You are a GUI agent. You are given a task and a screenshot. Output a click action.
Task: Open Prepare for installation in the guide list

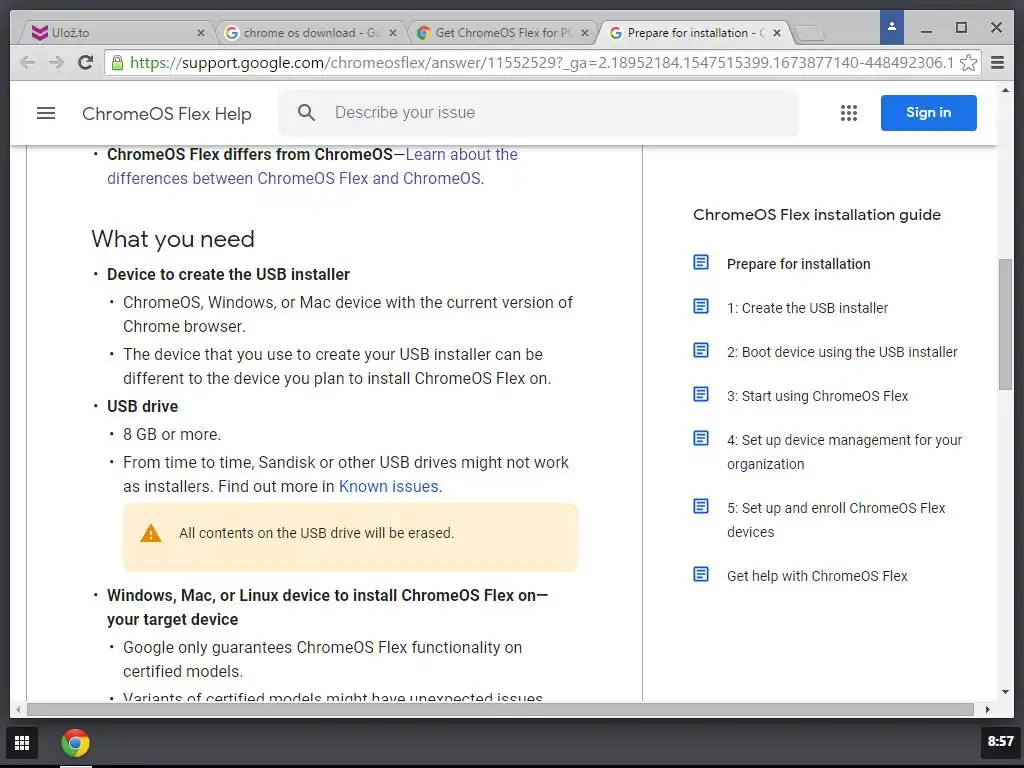pyautogui.click(x=798, y=264)
